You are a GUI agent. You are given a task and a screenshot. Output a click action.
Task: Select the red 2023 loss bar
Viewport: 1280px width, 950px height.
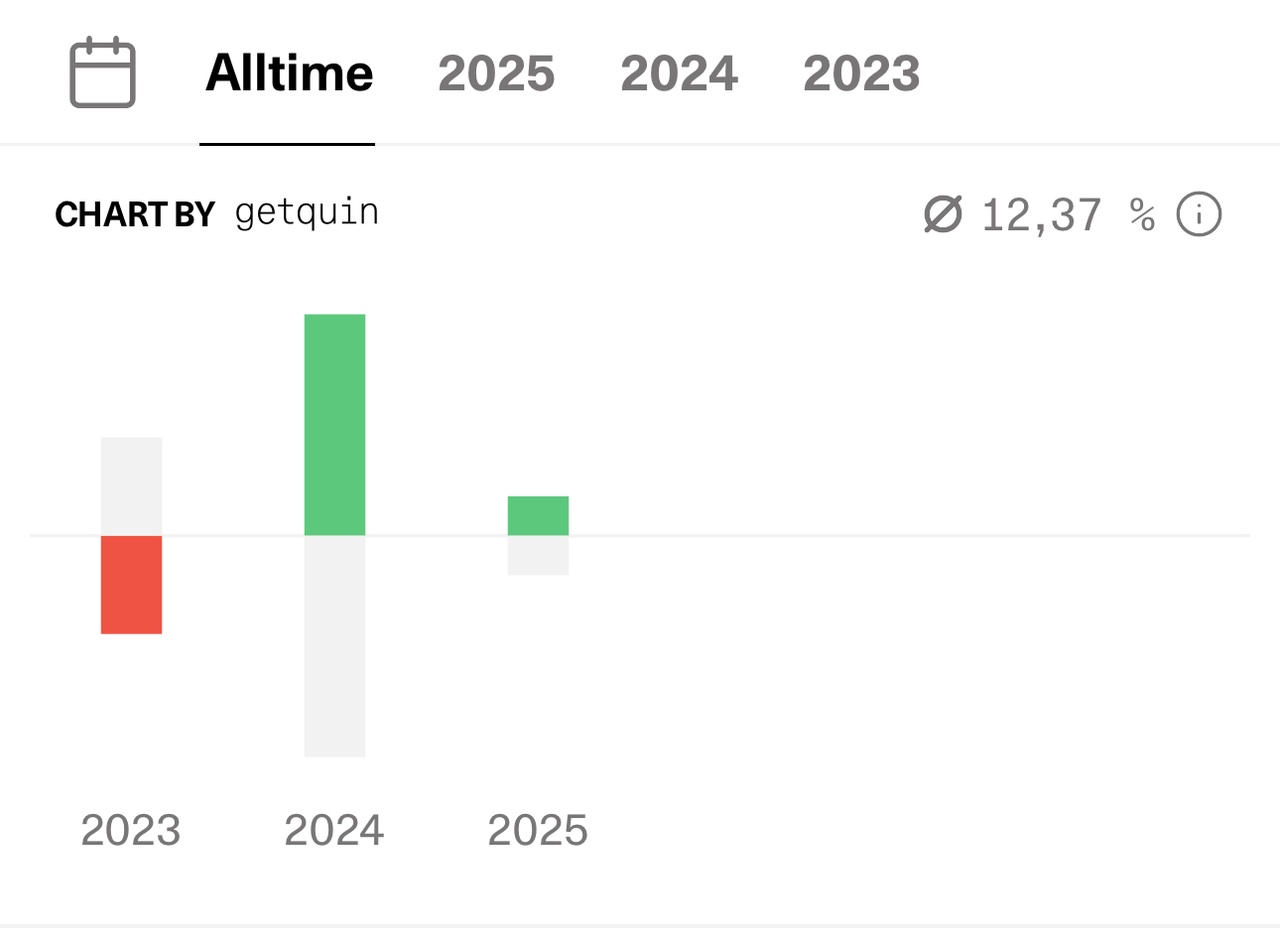(x=131, y=585)
